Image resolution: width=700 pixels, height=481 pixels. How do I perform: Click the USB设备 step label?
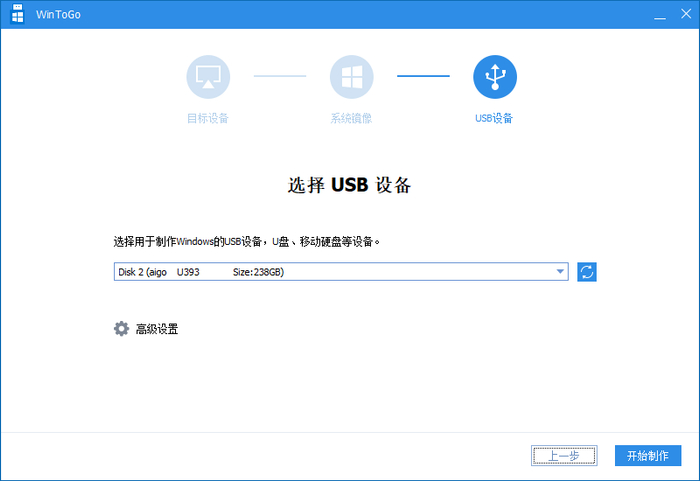pos(494,118)
